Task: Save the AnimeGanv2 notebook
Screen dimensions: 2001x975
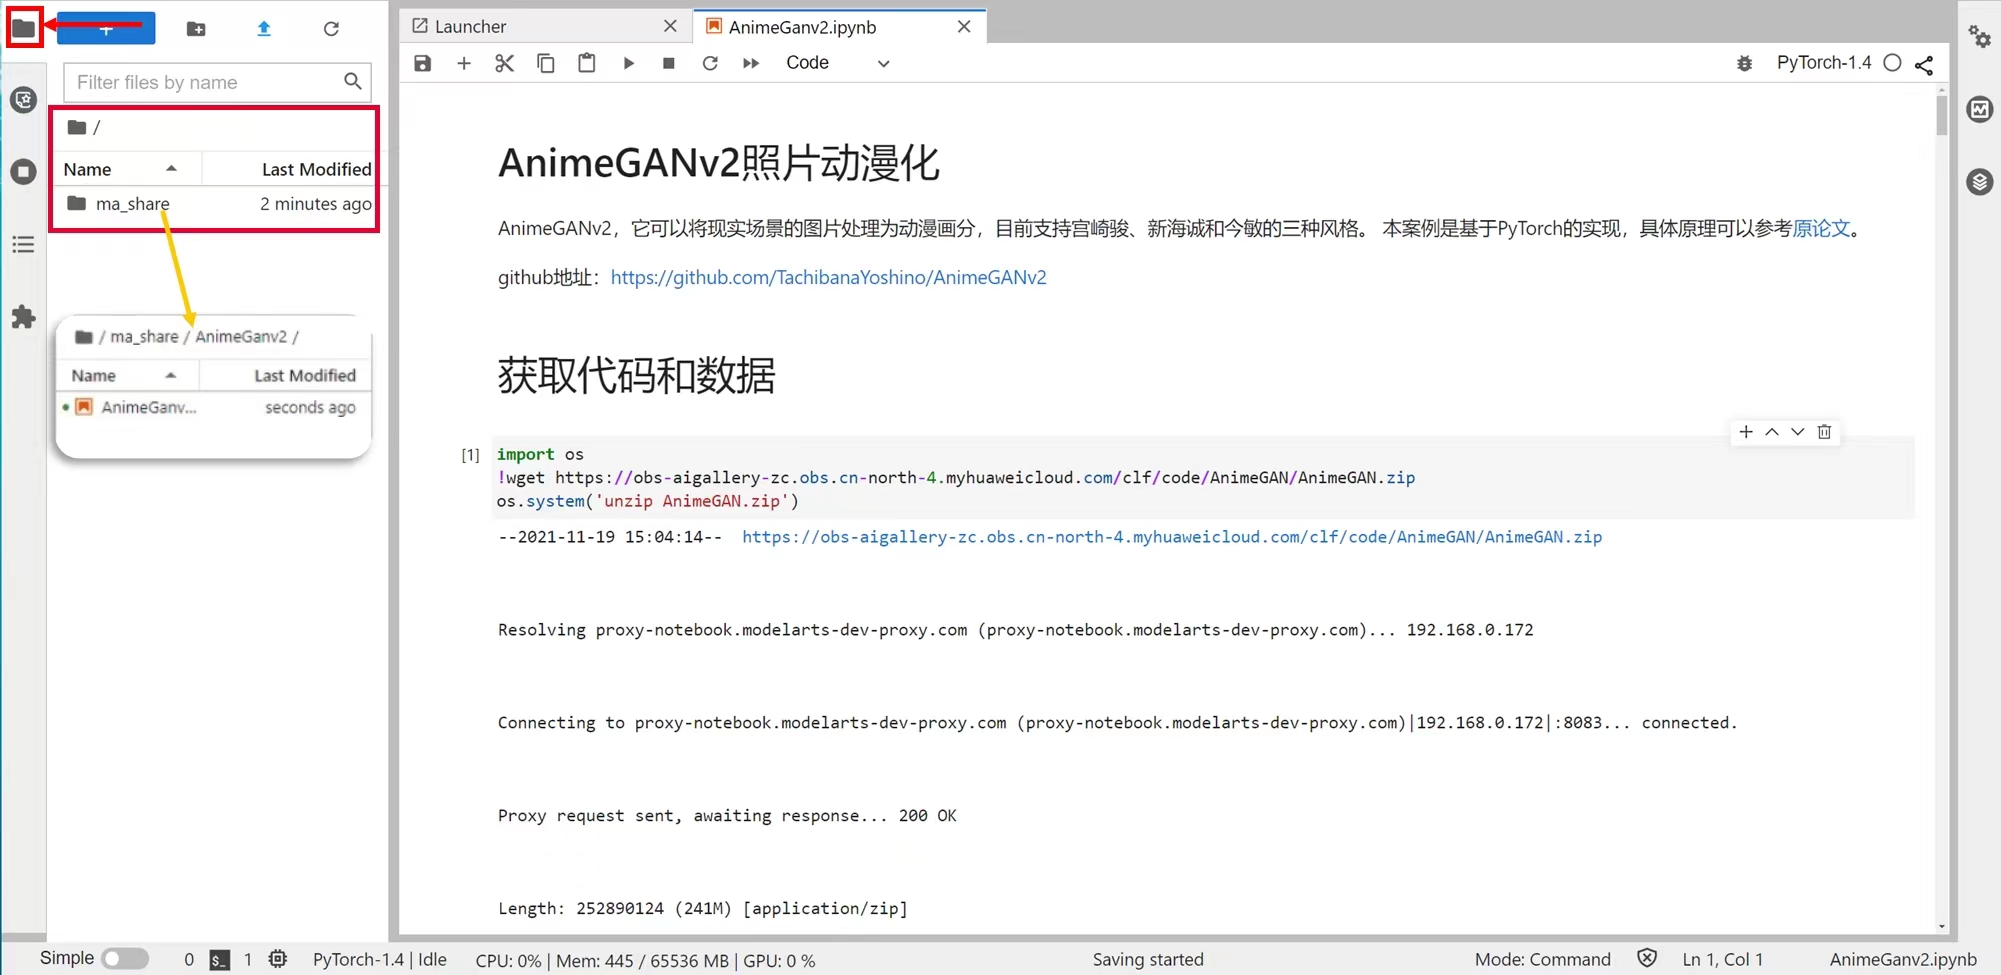Action: pos(421,62)
